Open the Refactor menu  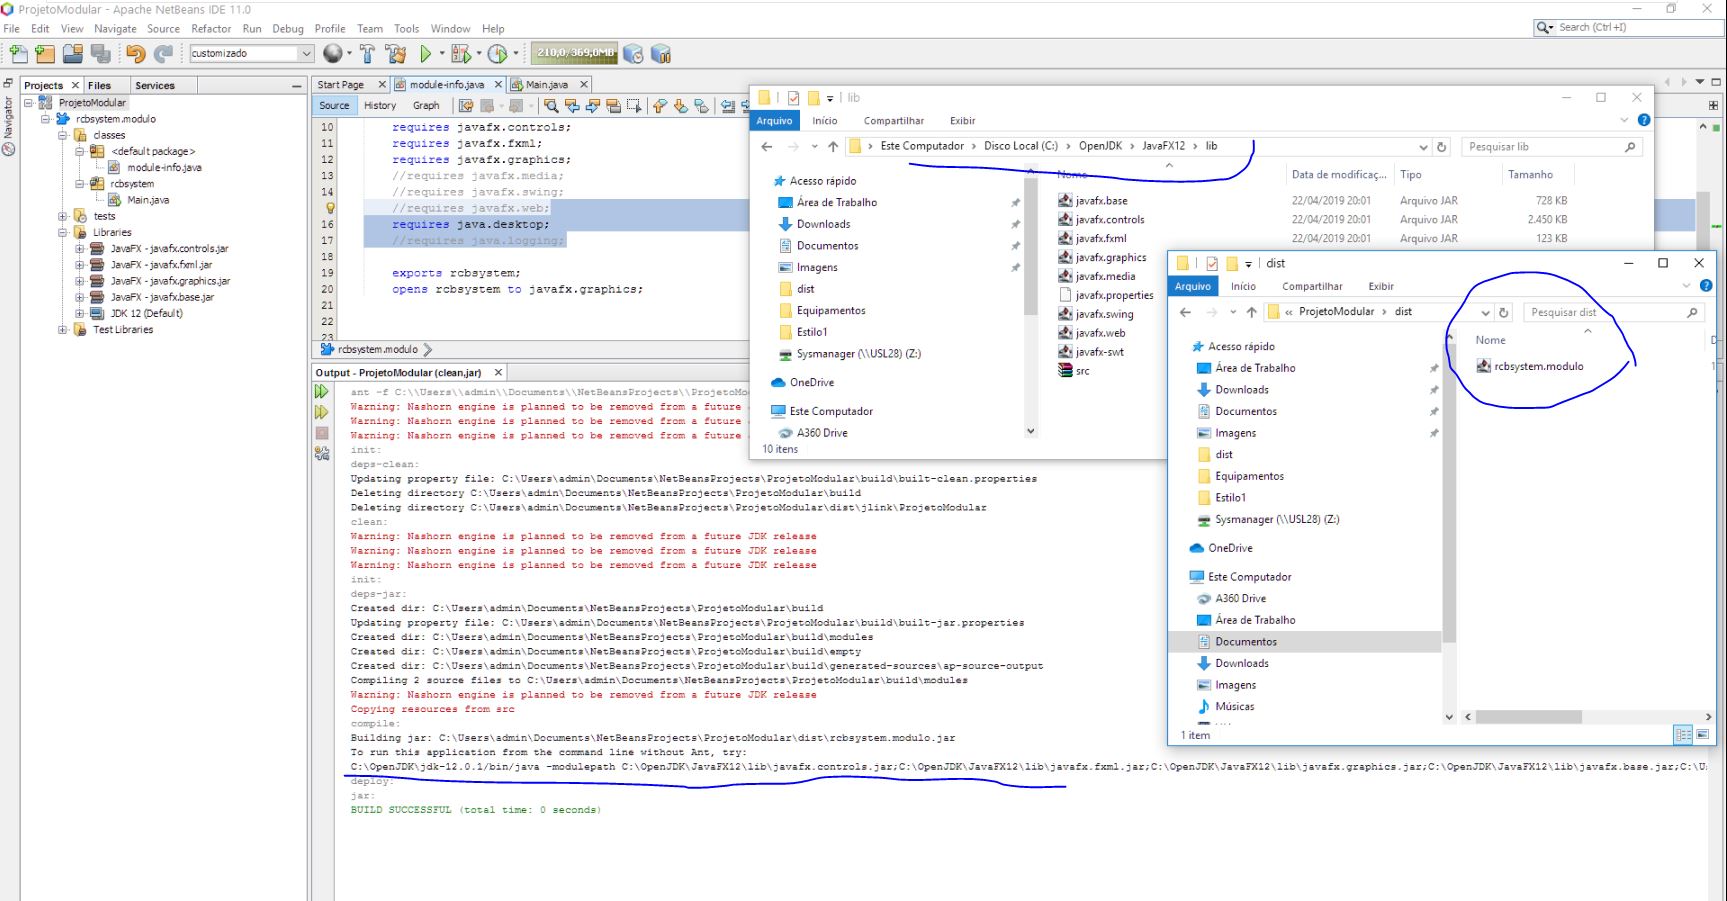click(211, 29)
